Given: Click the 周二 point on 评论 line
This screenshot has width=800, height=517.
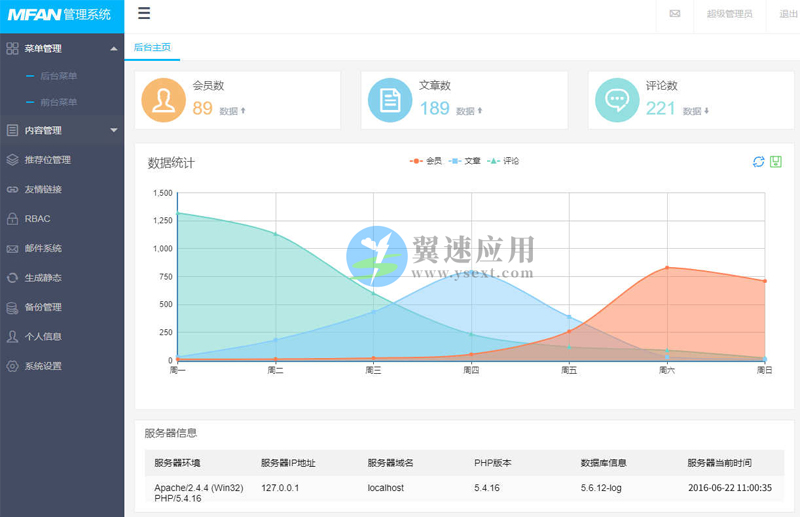Looking at the screenshot, I should click(x=276, y=234).
